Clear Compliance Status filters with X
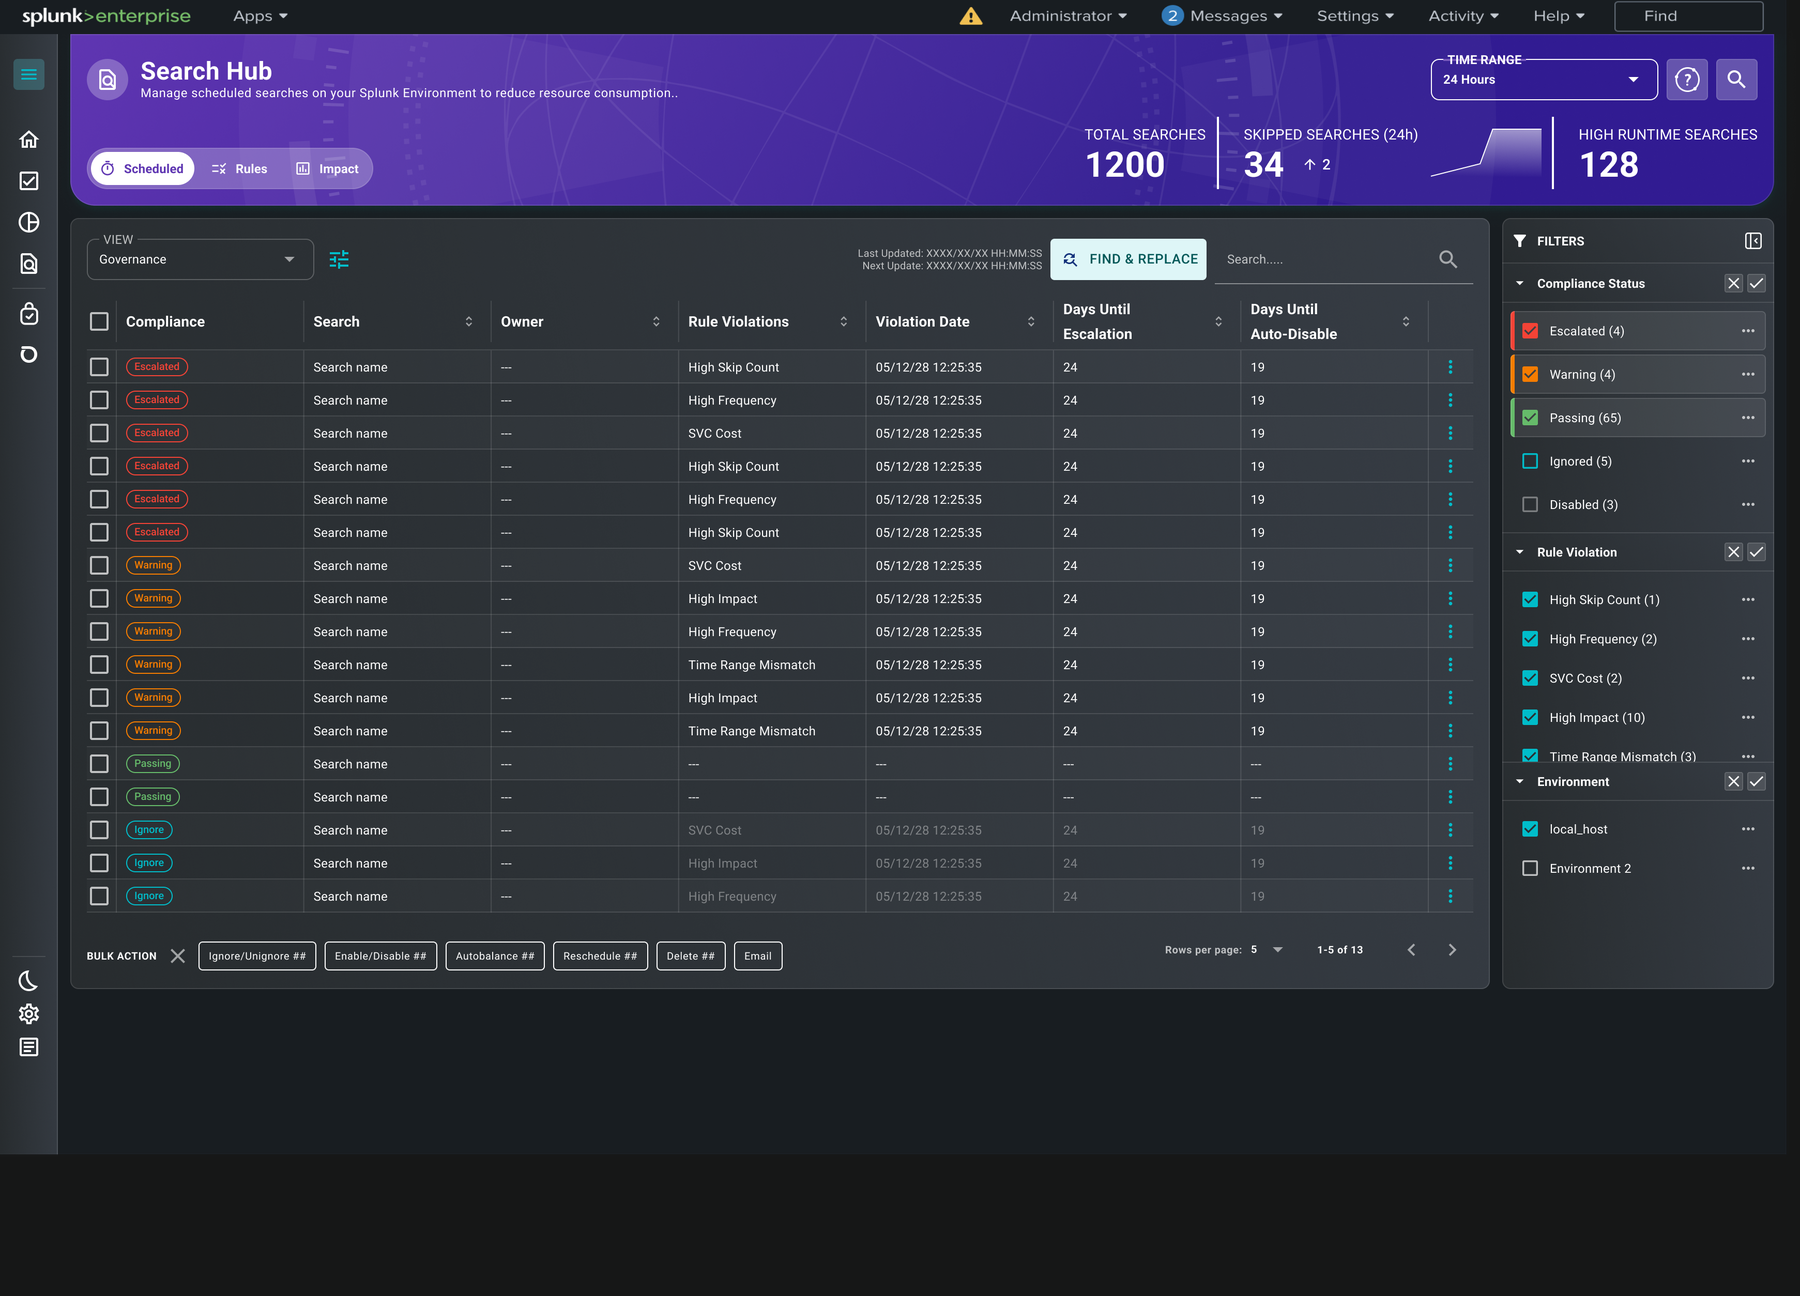This screenshot has height=1296, width=1800. tap(1734, 284)
